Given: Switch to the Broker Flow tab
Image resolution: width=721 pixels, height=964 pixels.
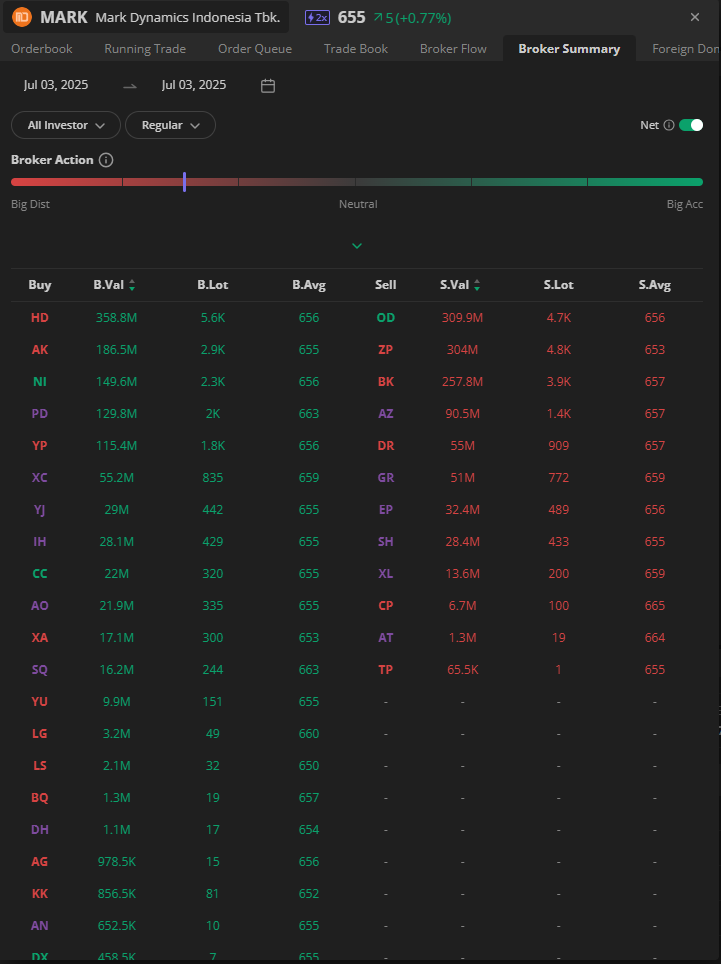Looking at the screenshot, I should (453, 49).
